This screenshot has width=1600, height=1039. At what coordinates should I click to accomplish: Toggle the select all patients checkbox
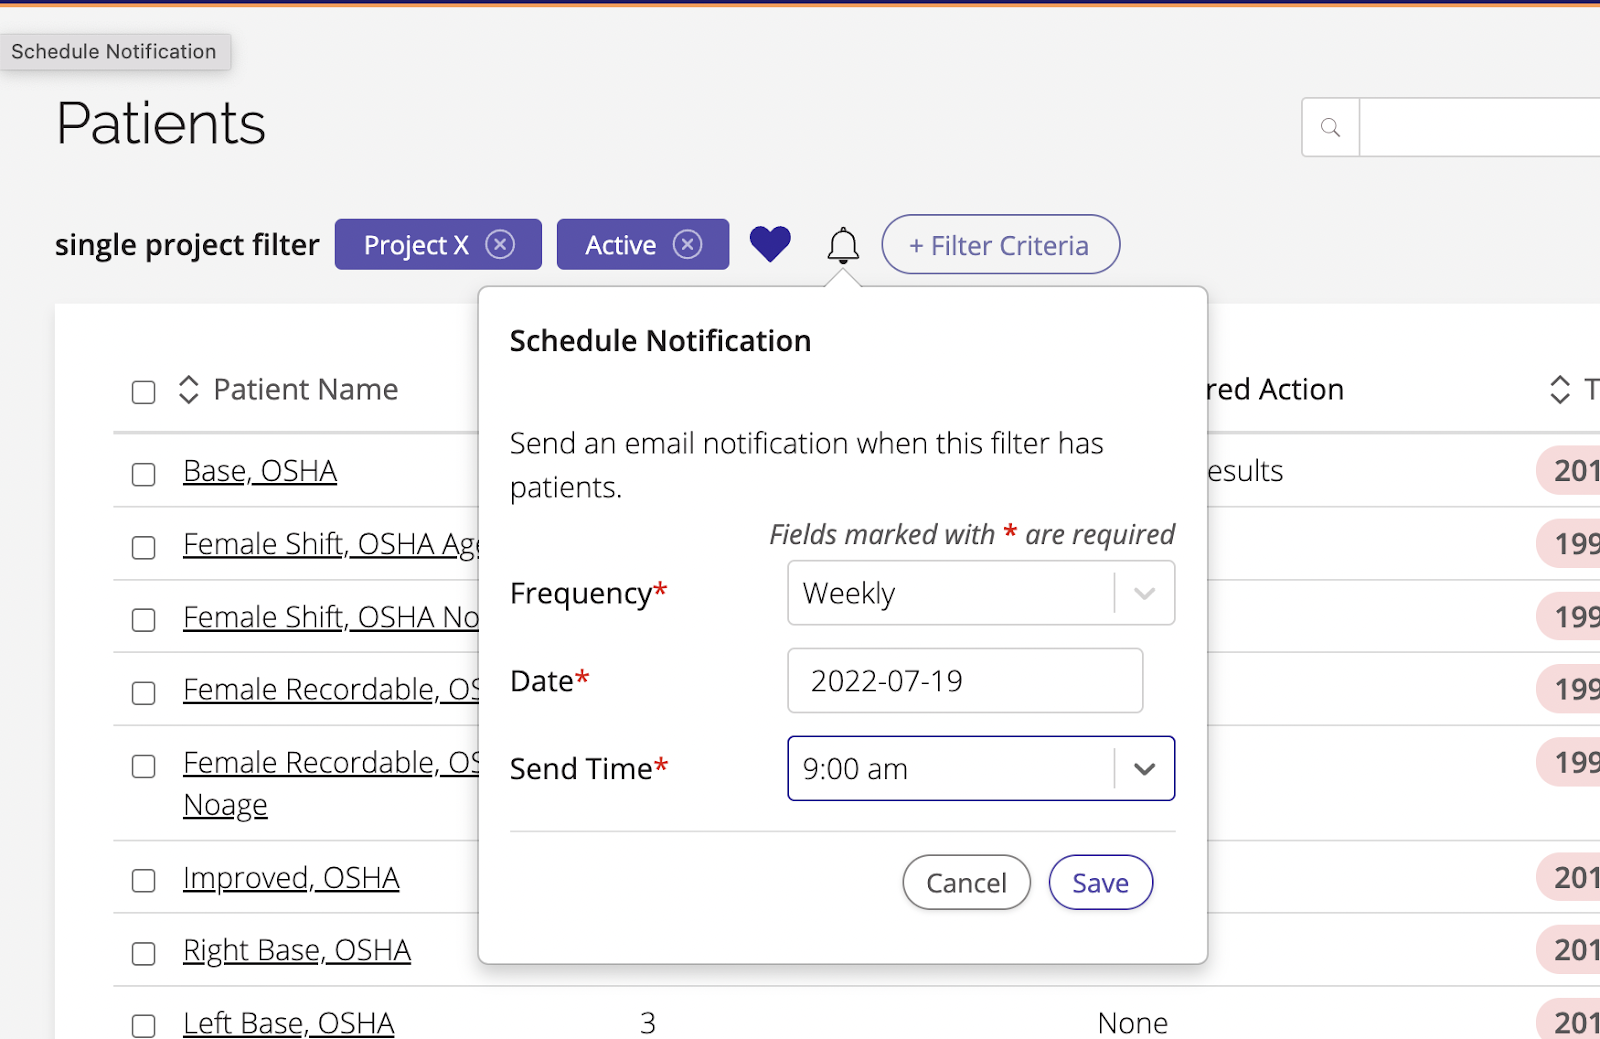tap(144, 391)
